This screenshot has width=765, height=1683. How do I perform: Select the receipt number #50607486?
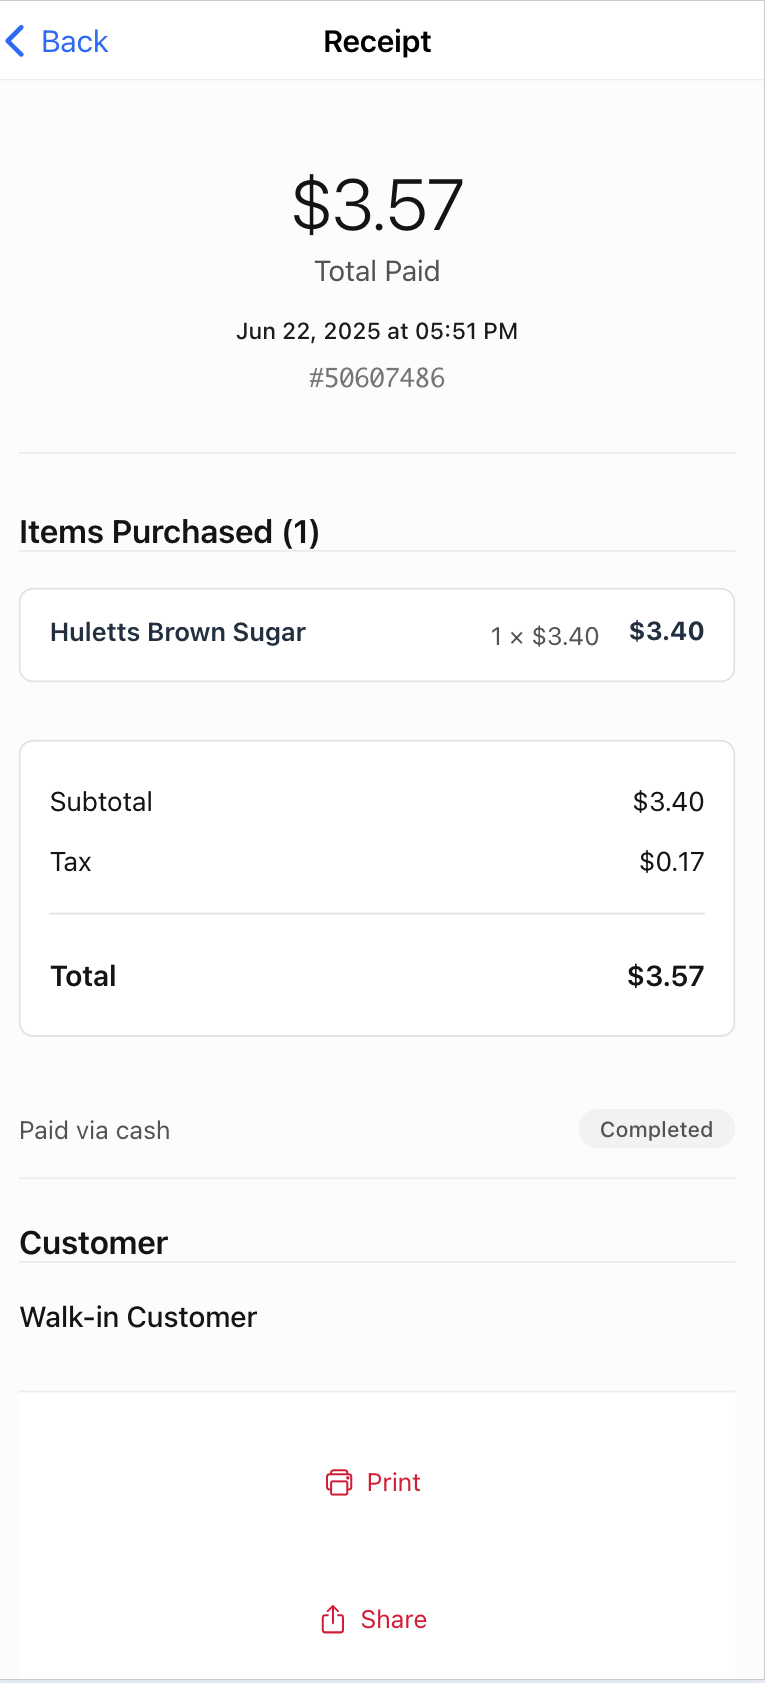click(377, 378)
